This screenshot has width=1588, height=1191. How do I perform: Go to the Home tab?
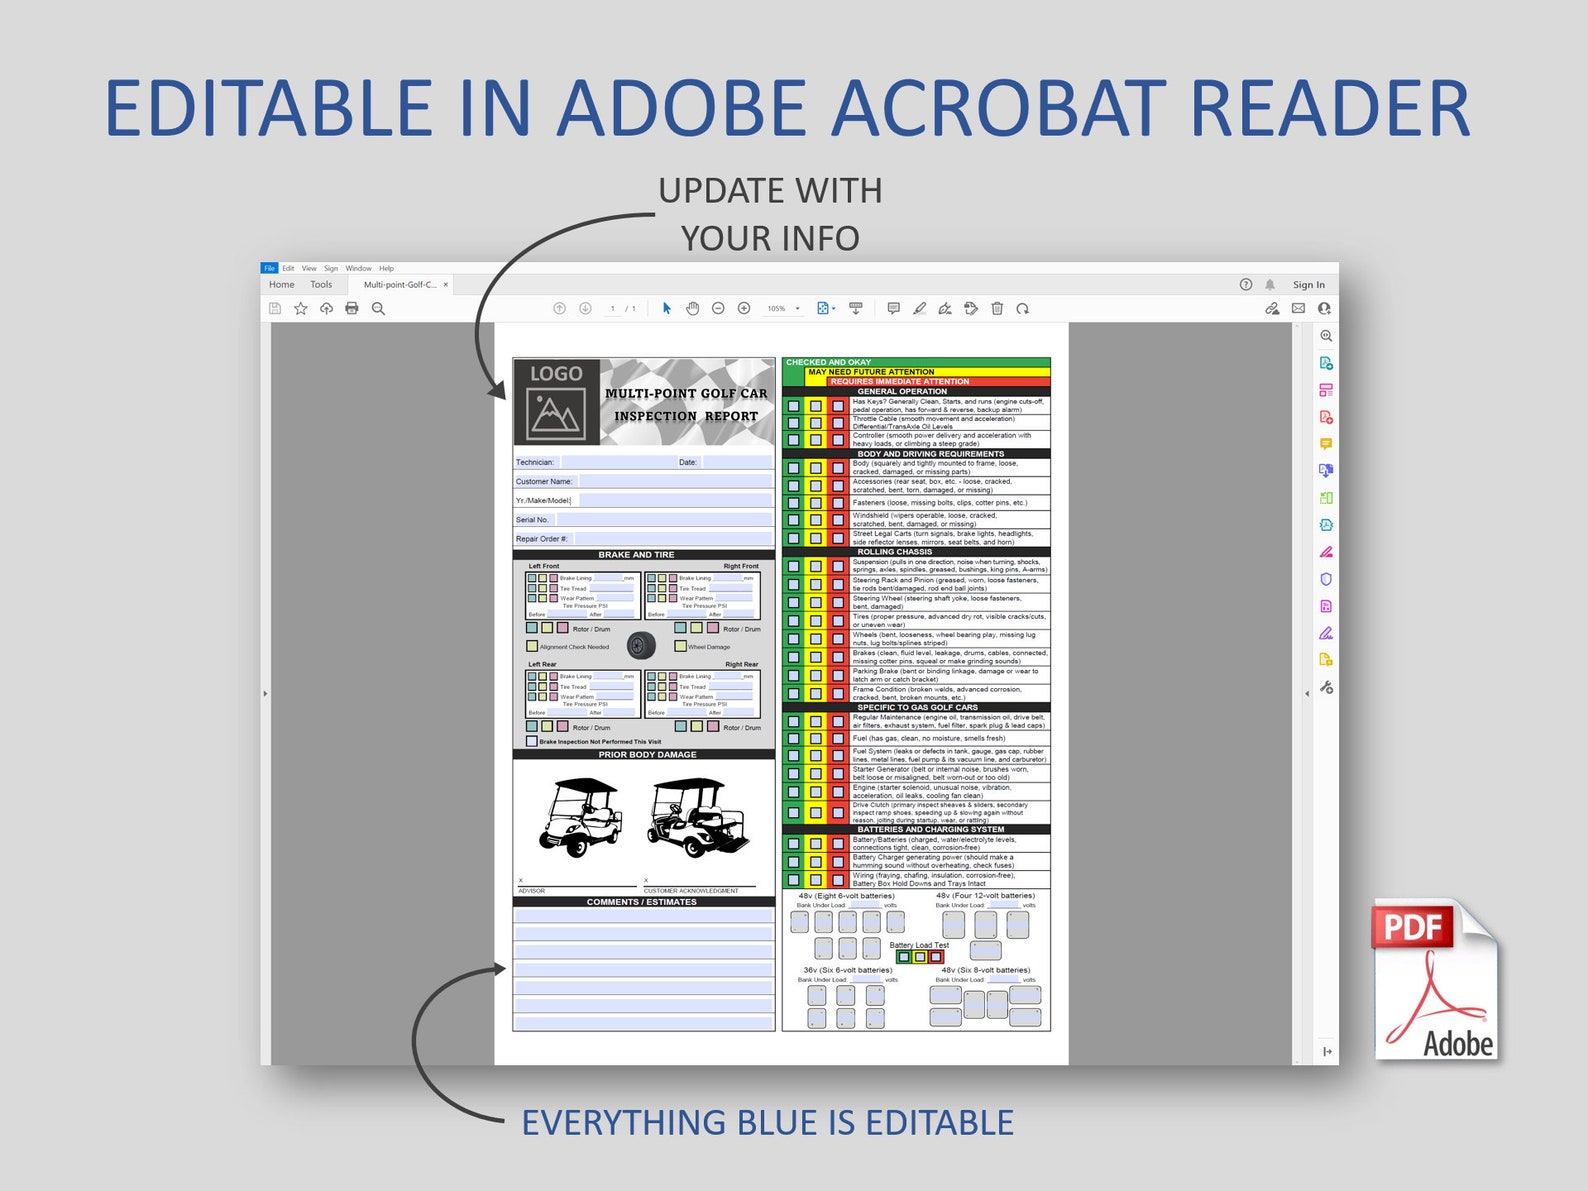click(x=282, y=285)
